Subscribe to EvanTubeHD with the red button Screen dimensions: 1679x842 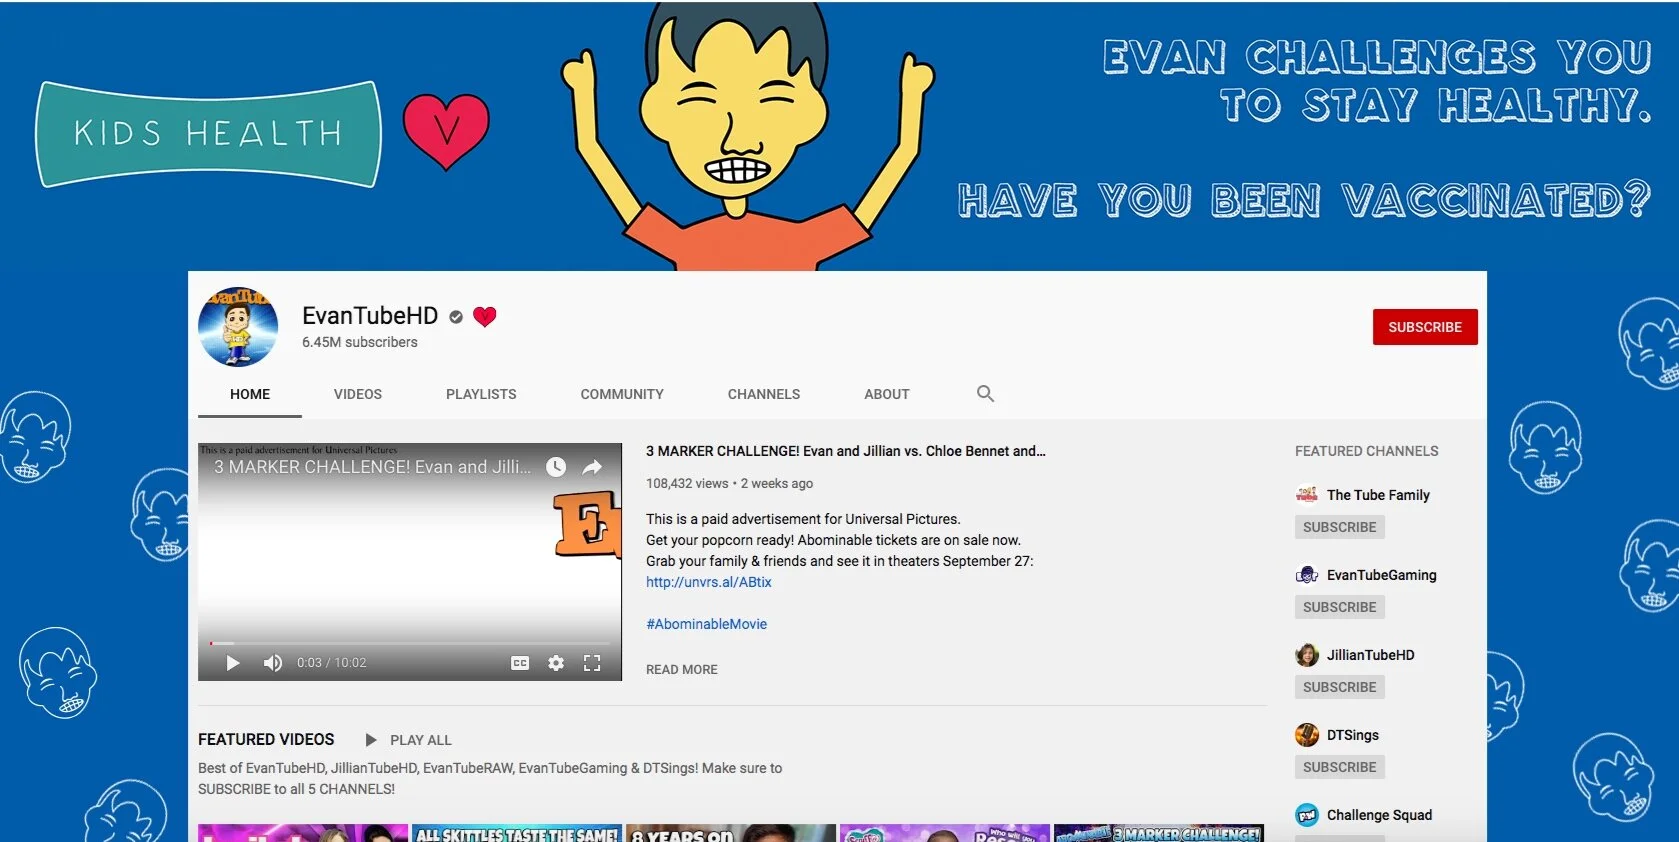click(1425, 327)
